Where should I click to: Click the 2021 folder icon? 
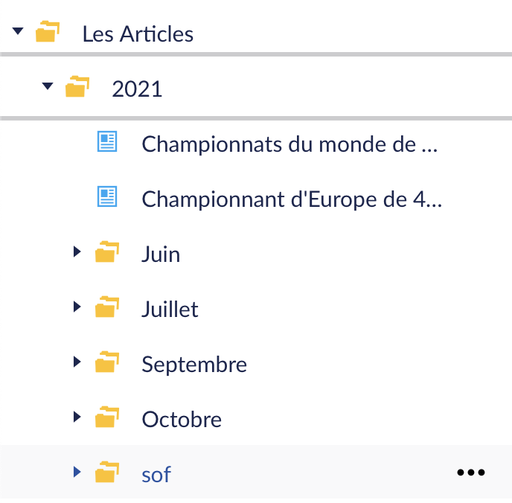[x=77, y=87]
